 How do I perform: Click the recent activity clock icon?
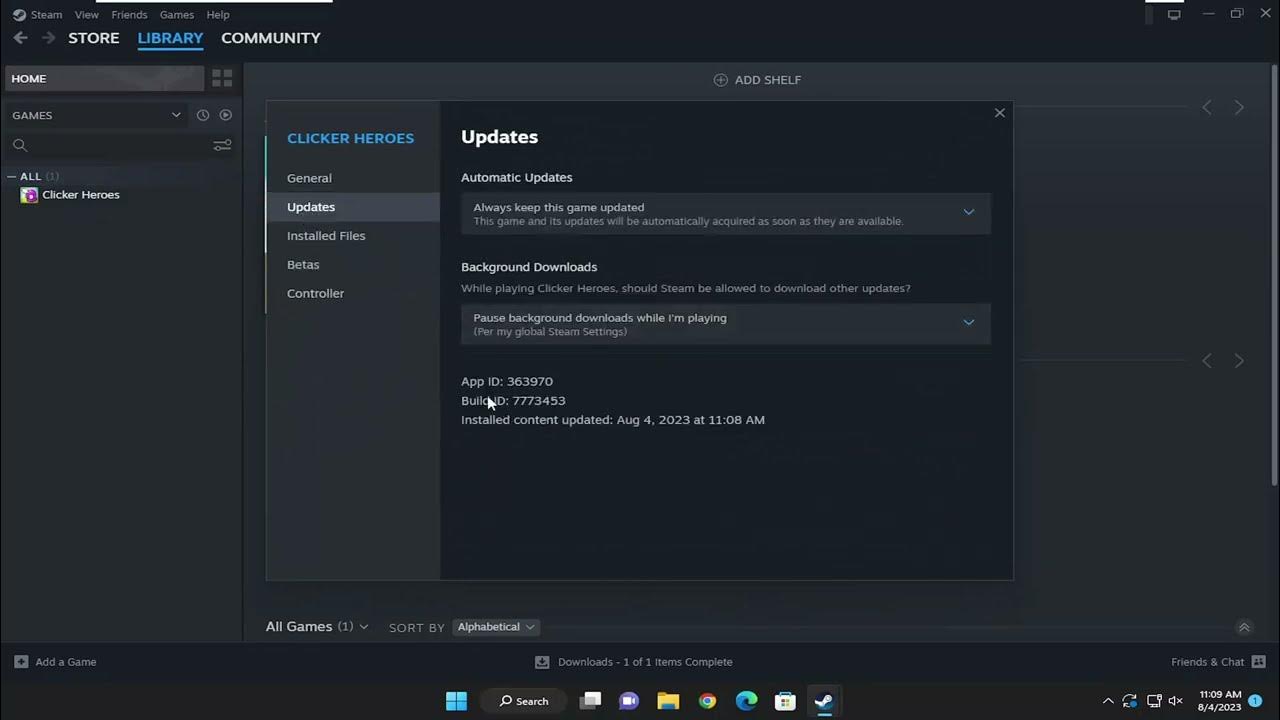203,115
